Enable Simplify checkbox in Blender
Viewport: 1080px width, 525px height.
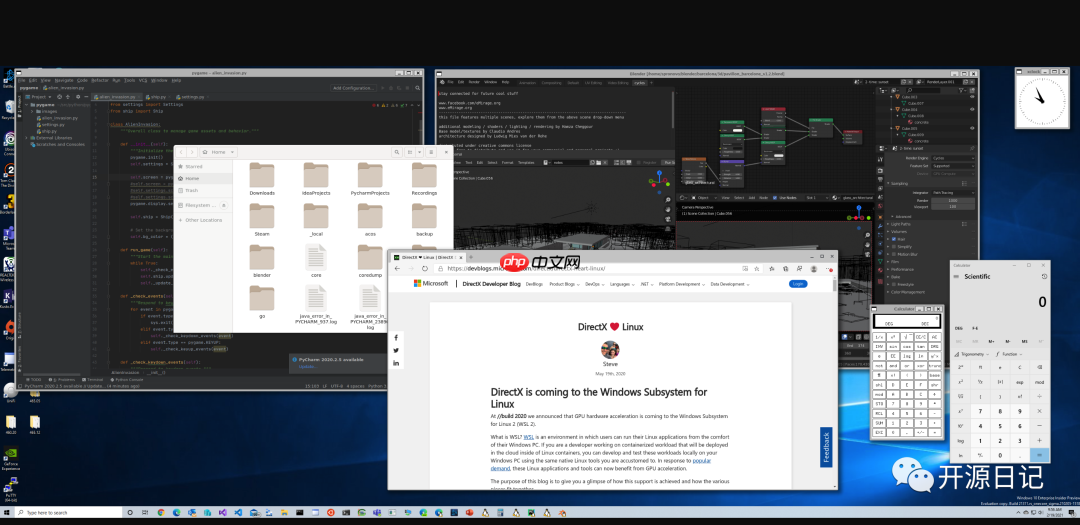click(894, 246)
